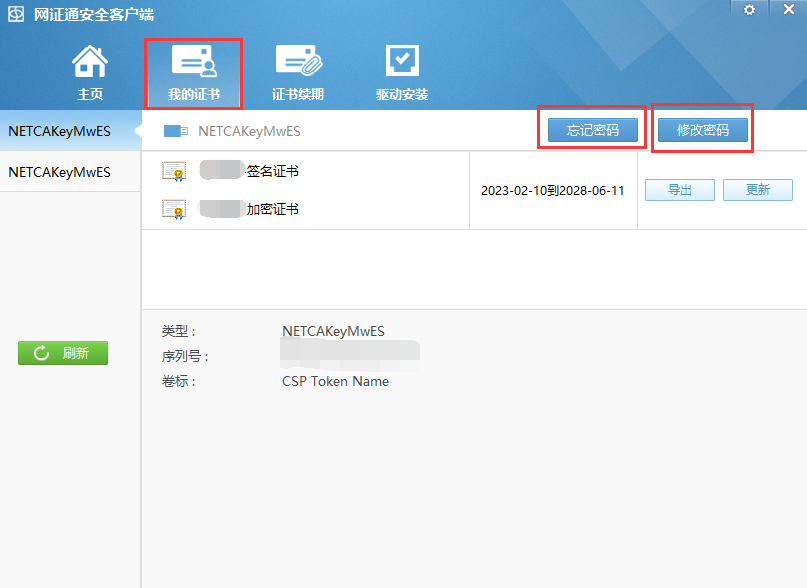Click the 修改密码 button
807x588 pixels.
703,130
